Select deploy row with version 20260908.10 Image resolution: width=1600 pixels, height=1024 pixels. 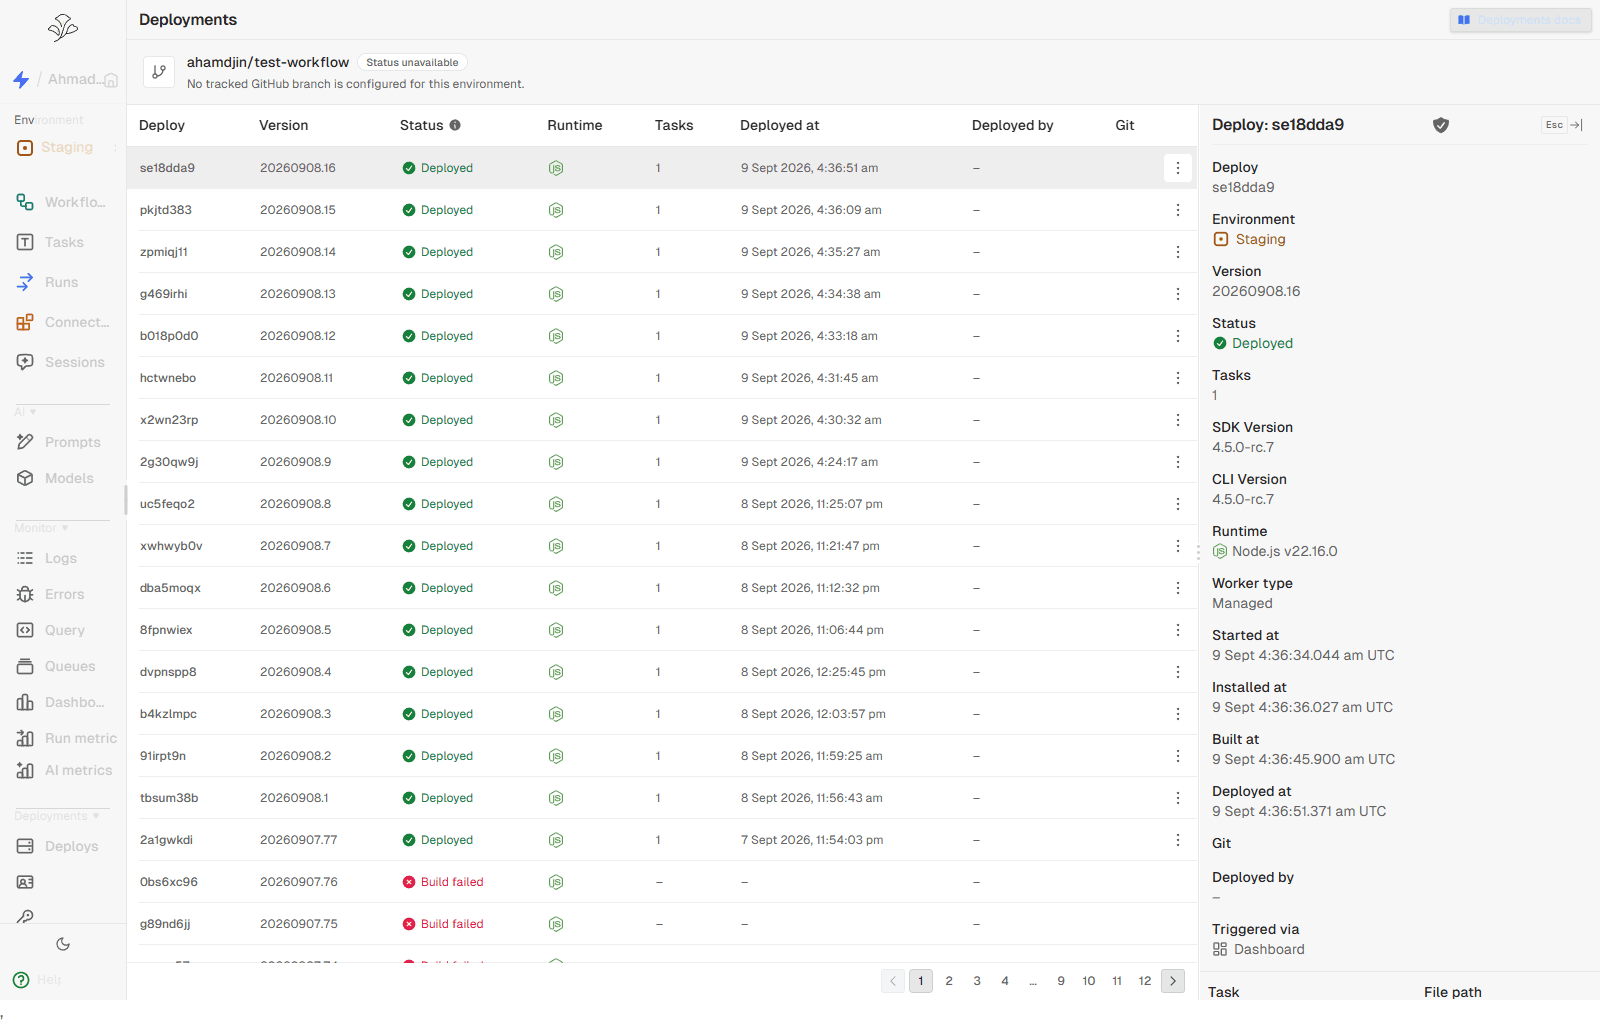click(x=662, y=420)
